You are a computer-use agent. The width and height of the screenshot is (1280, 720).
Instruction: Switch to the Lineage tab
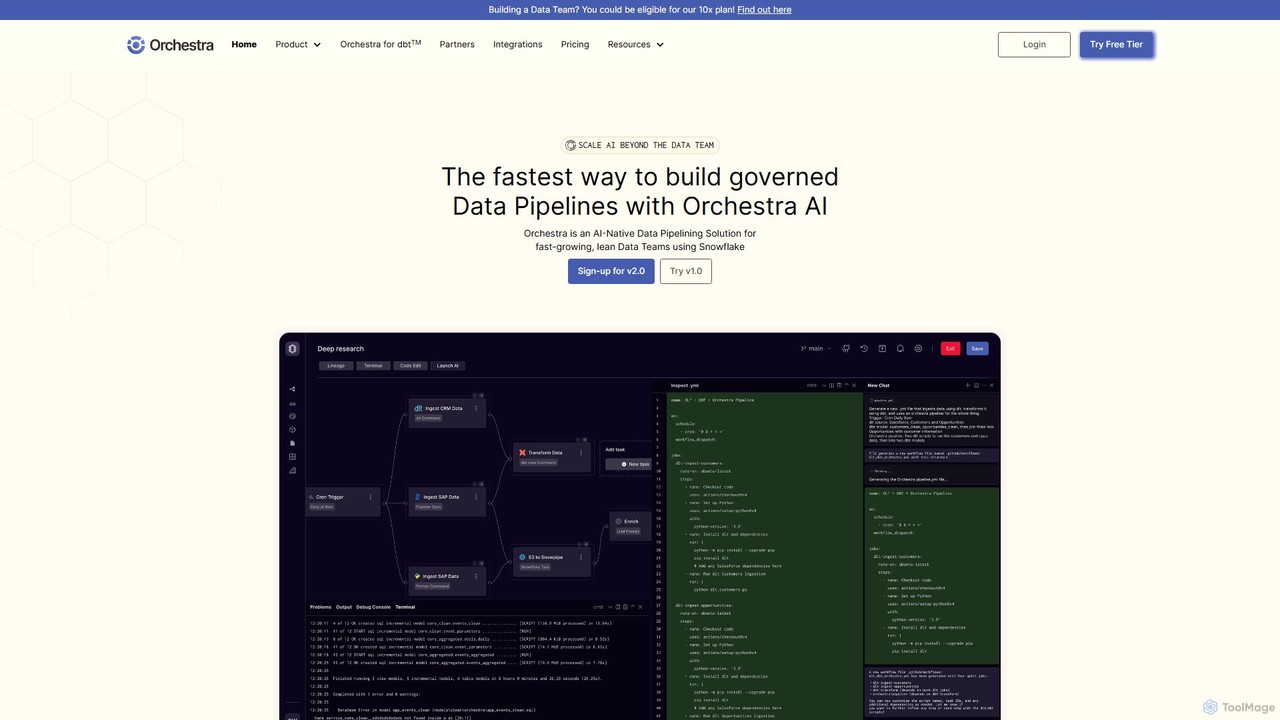point(336,366)
